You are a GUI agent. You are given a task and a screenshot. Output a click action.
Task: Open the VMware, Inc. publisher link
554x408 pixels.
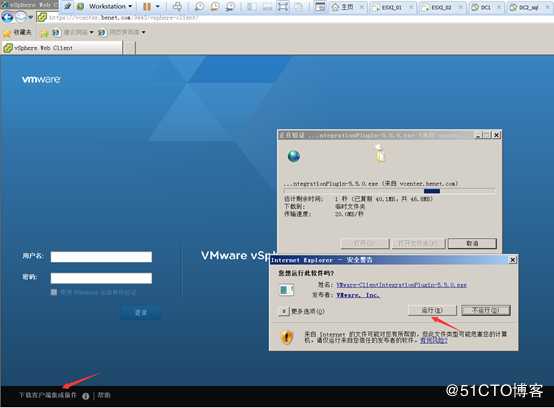click(x=358, y=295)
